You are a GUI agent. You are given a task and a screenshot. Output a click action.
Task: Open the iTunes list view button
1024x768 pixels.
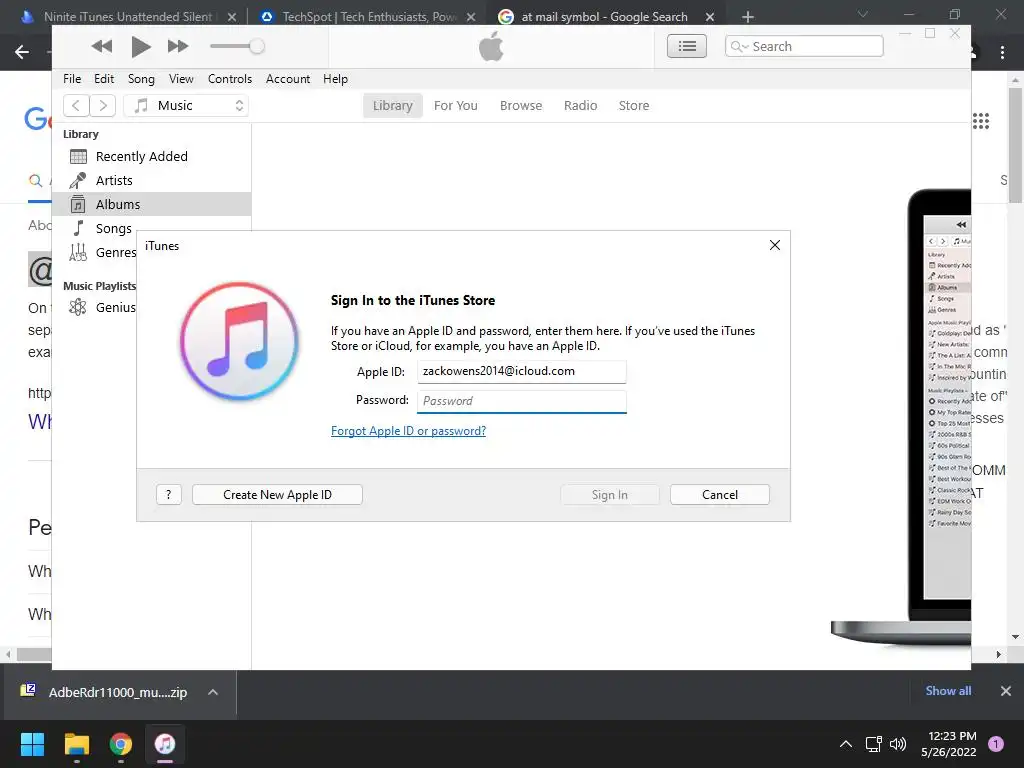tap(686, 46)
